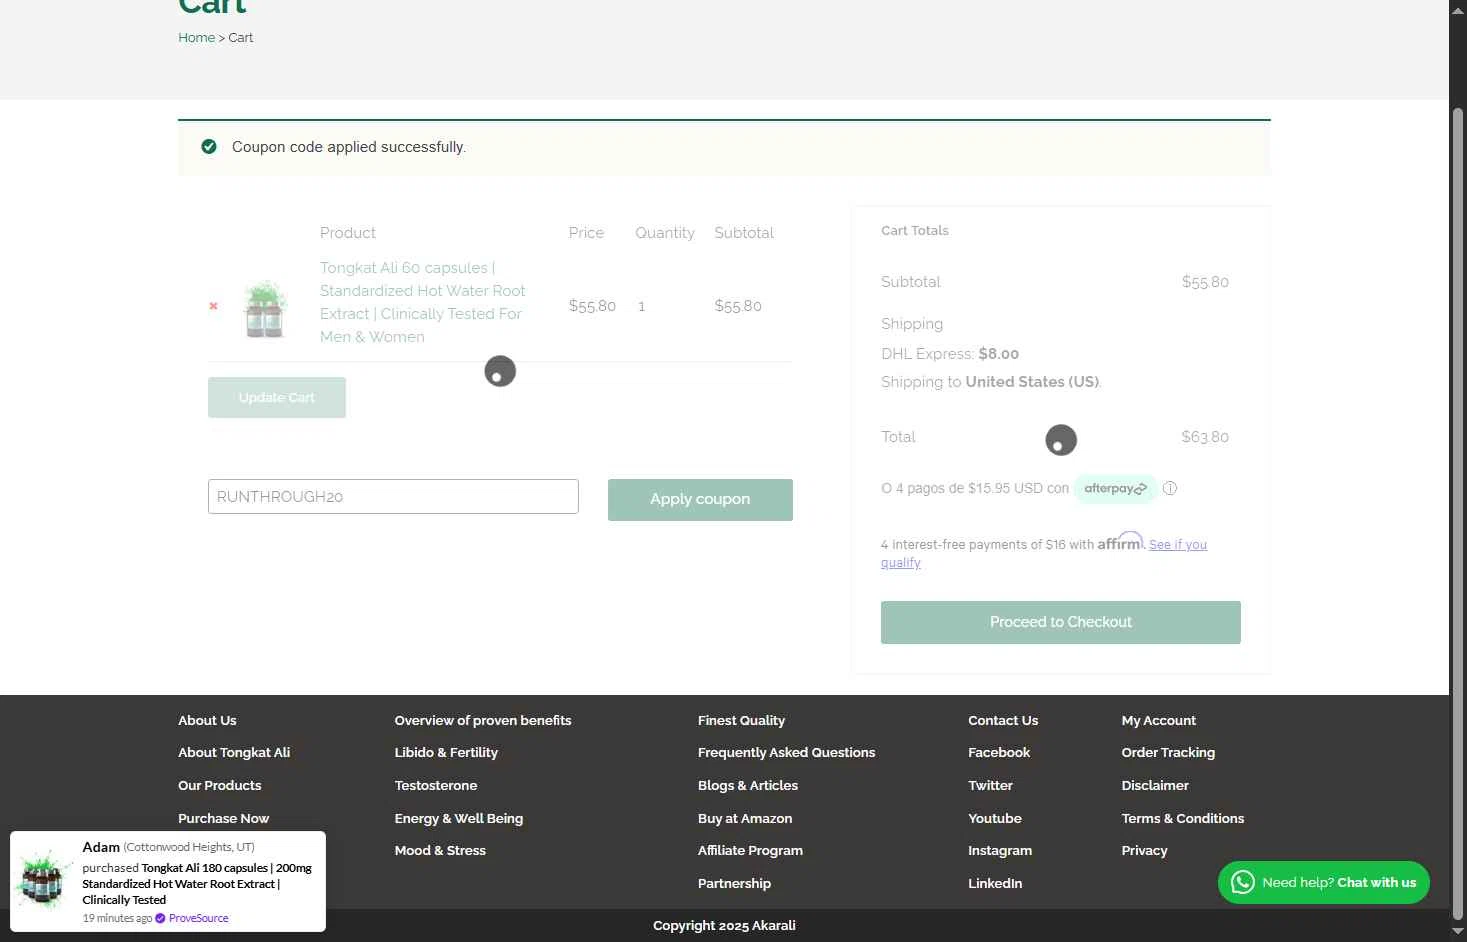1467x942 pixels.
Task: Open the ProveSource verified badge
Action: (x=160, y=918)
